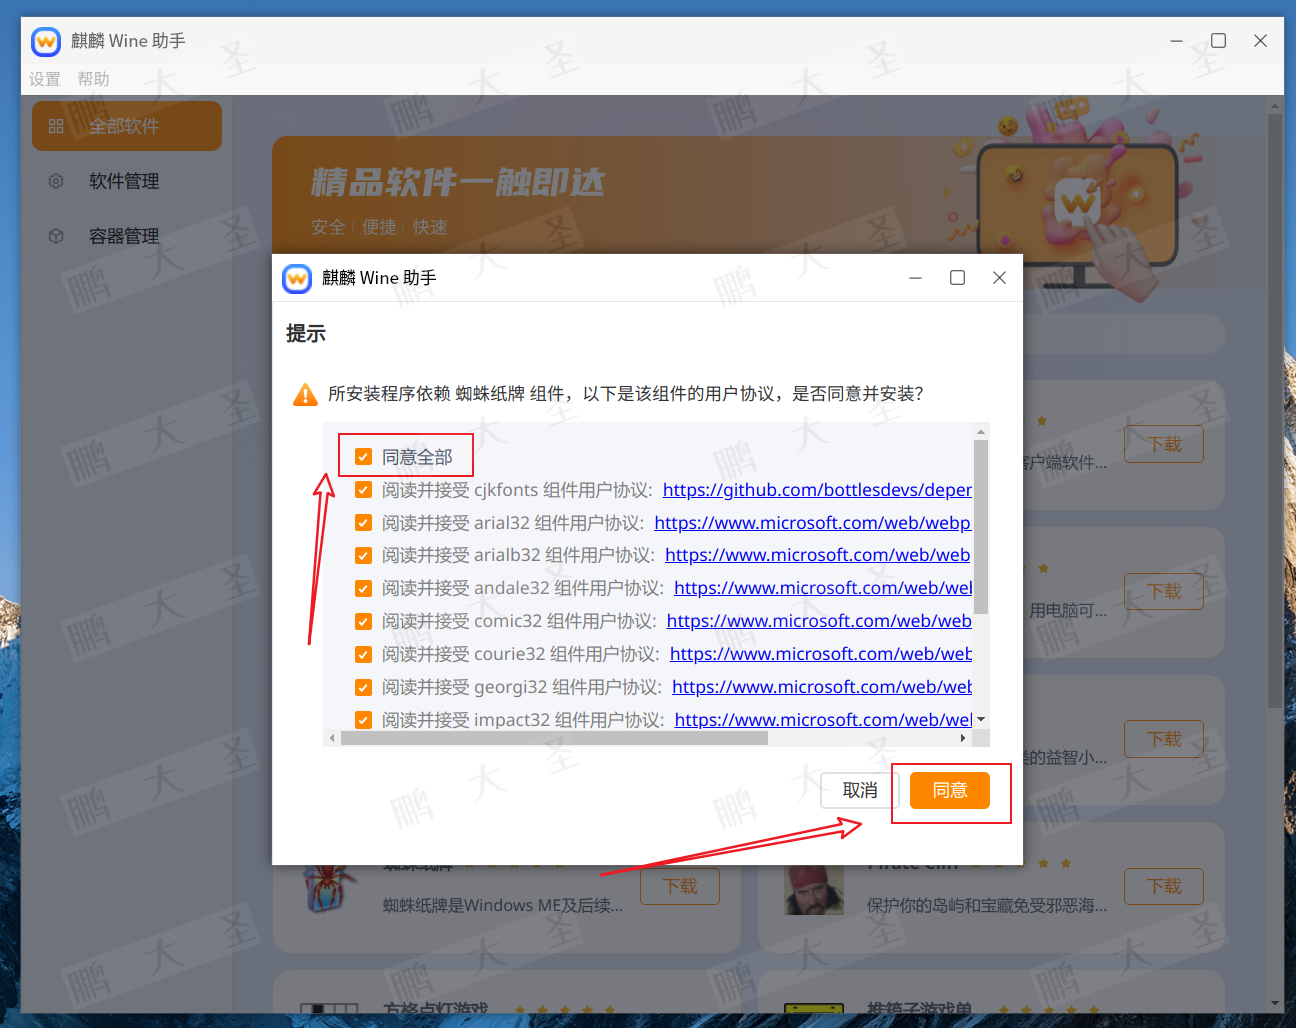The height and width of the screenshot is (1028, 1296).
Task: Close the main Wine 助手 window
Action: 1260,41
